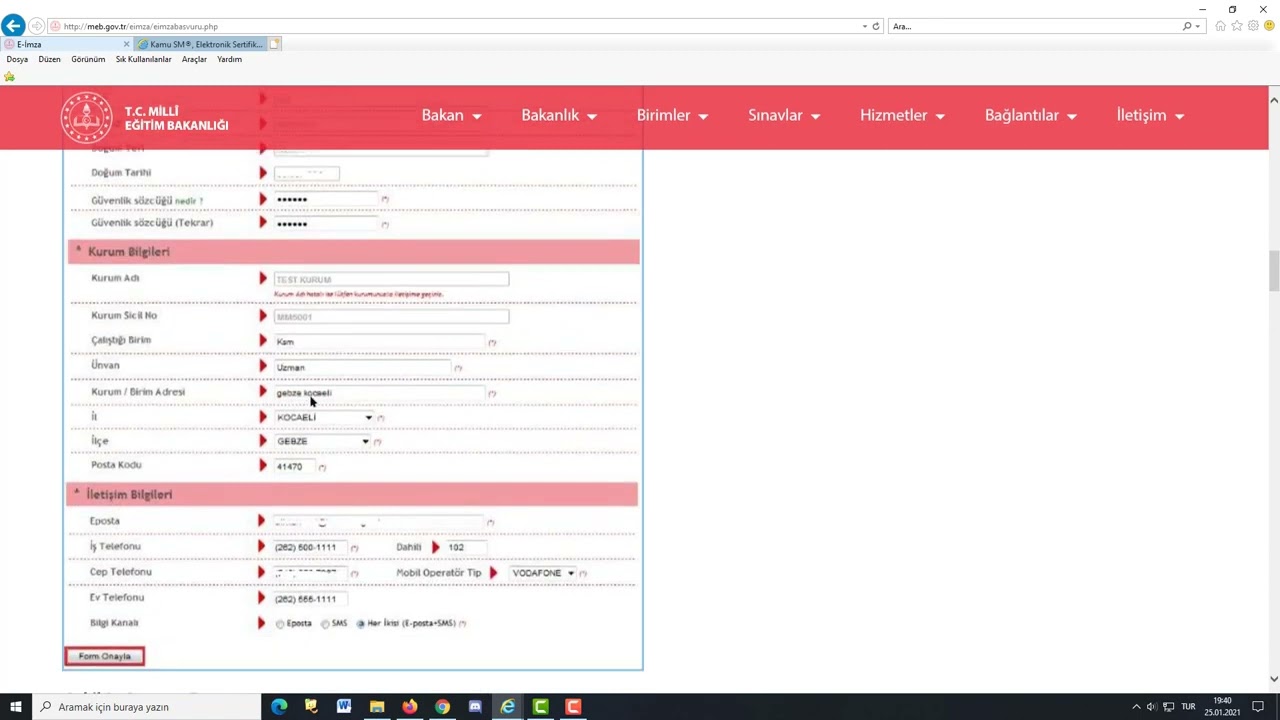Click the browser forward arrow button
The image size is (1280, 720).
click(x=37, y=26)
